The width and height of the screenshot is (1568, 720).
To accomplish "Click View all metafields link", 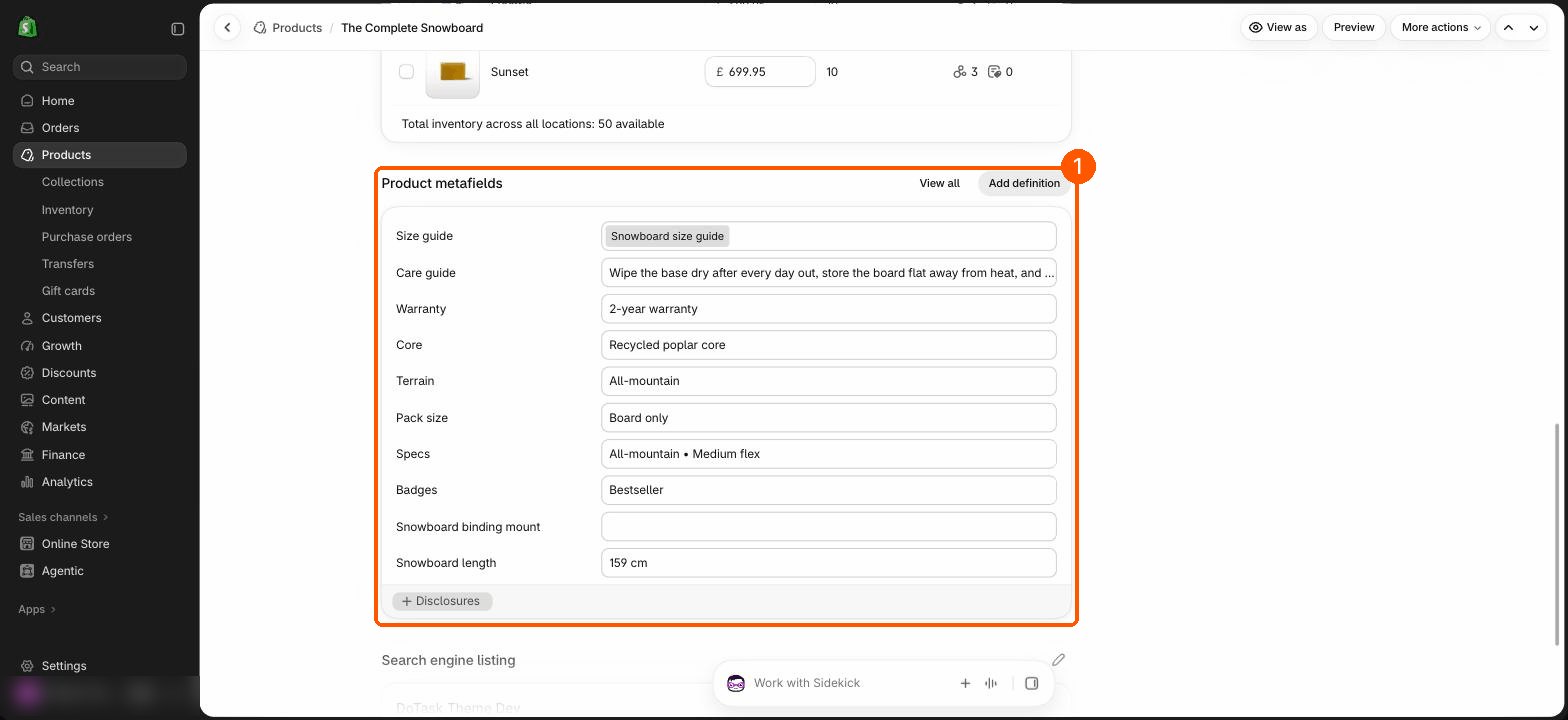I will click(939, 183).
